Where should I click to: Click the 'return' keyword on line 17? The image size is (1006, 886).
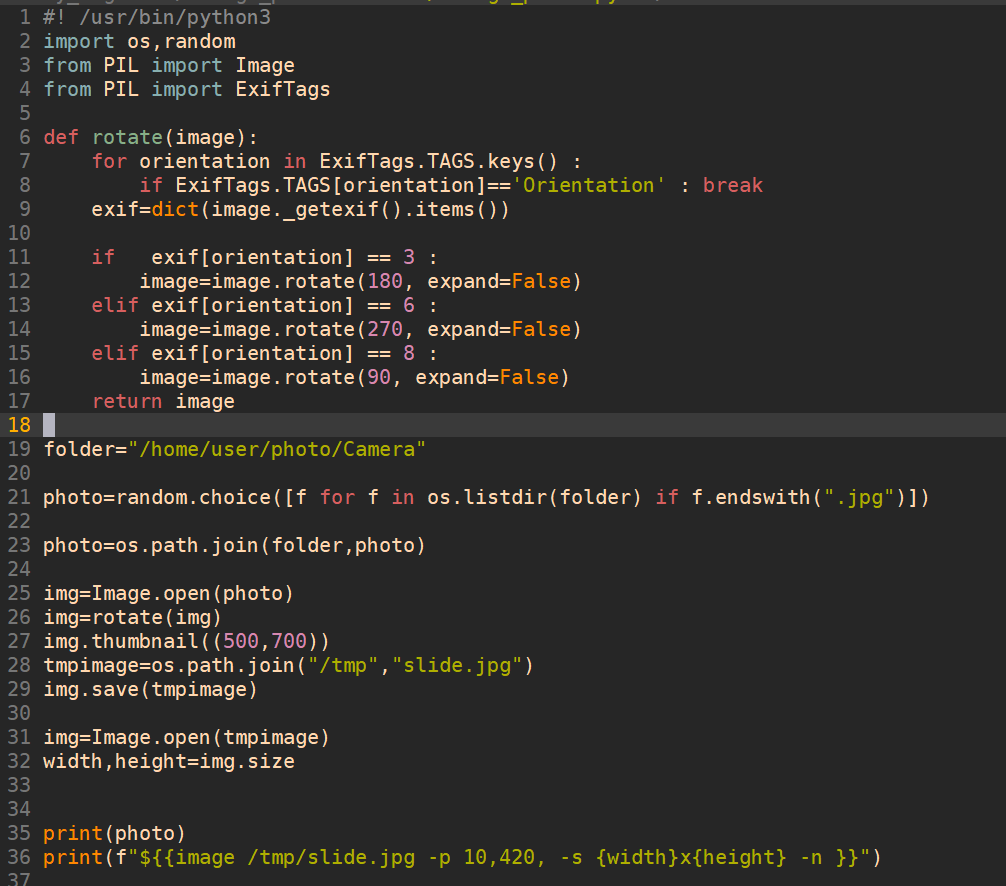tap(127, 402)
